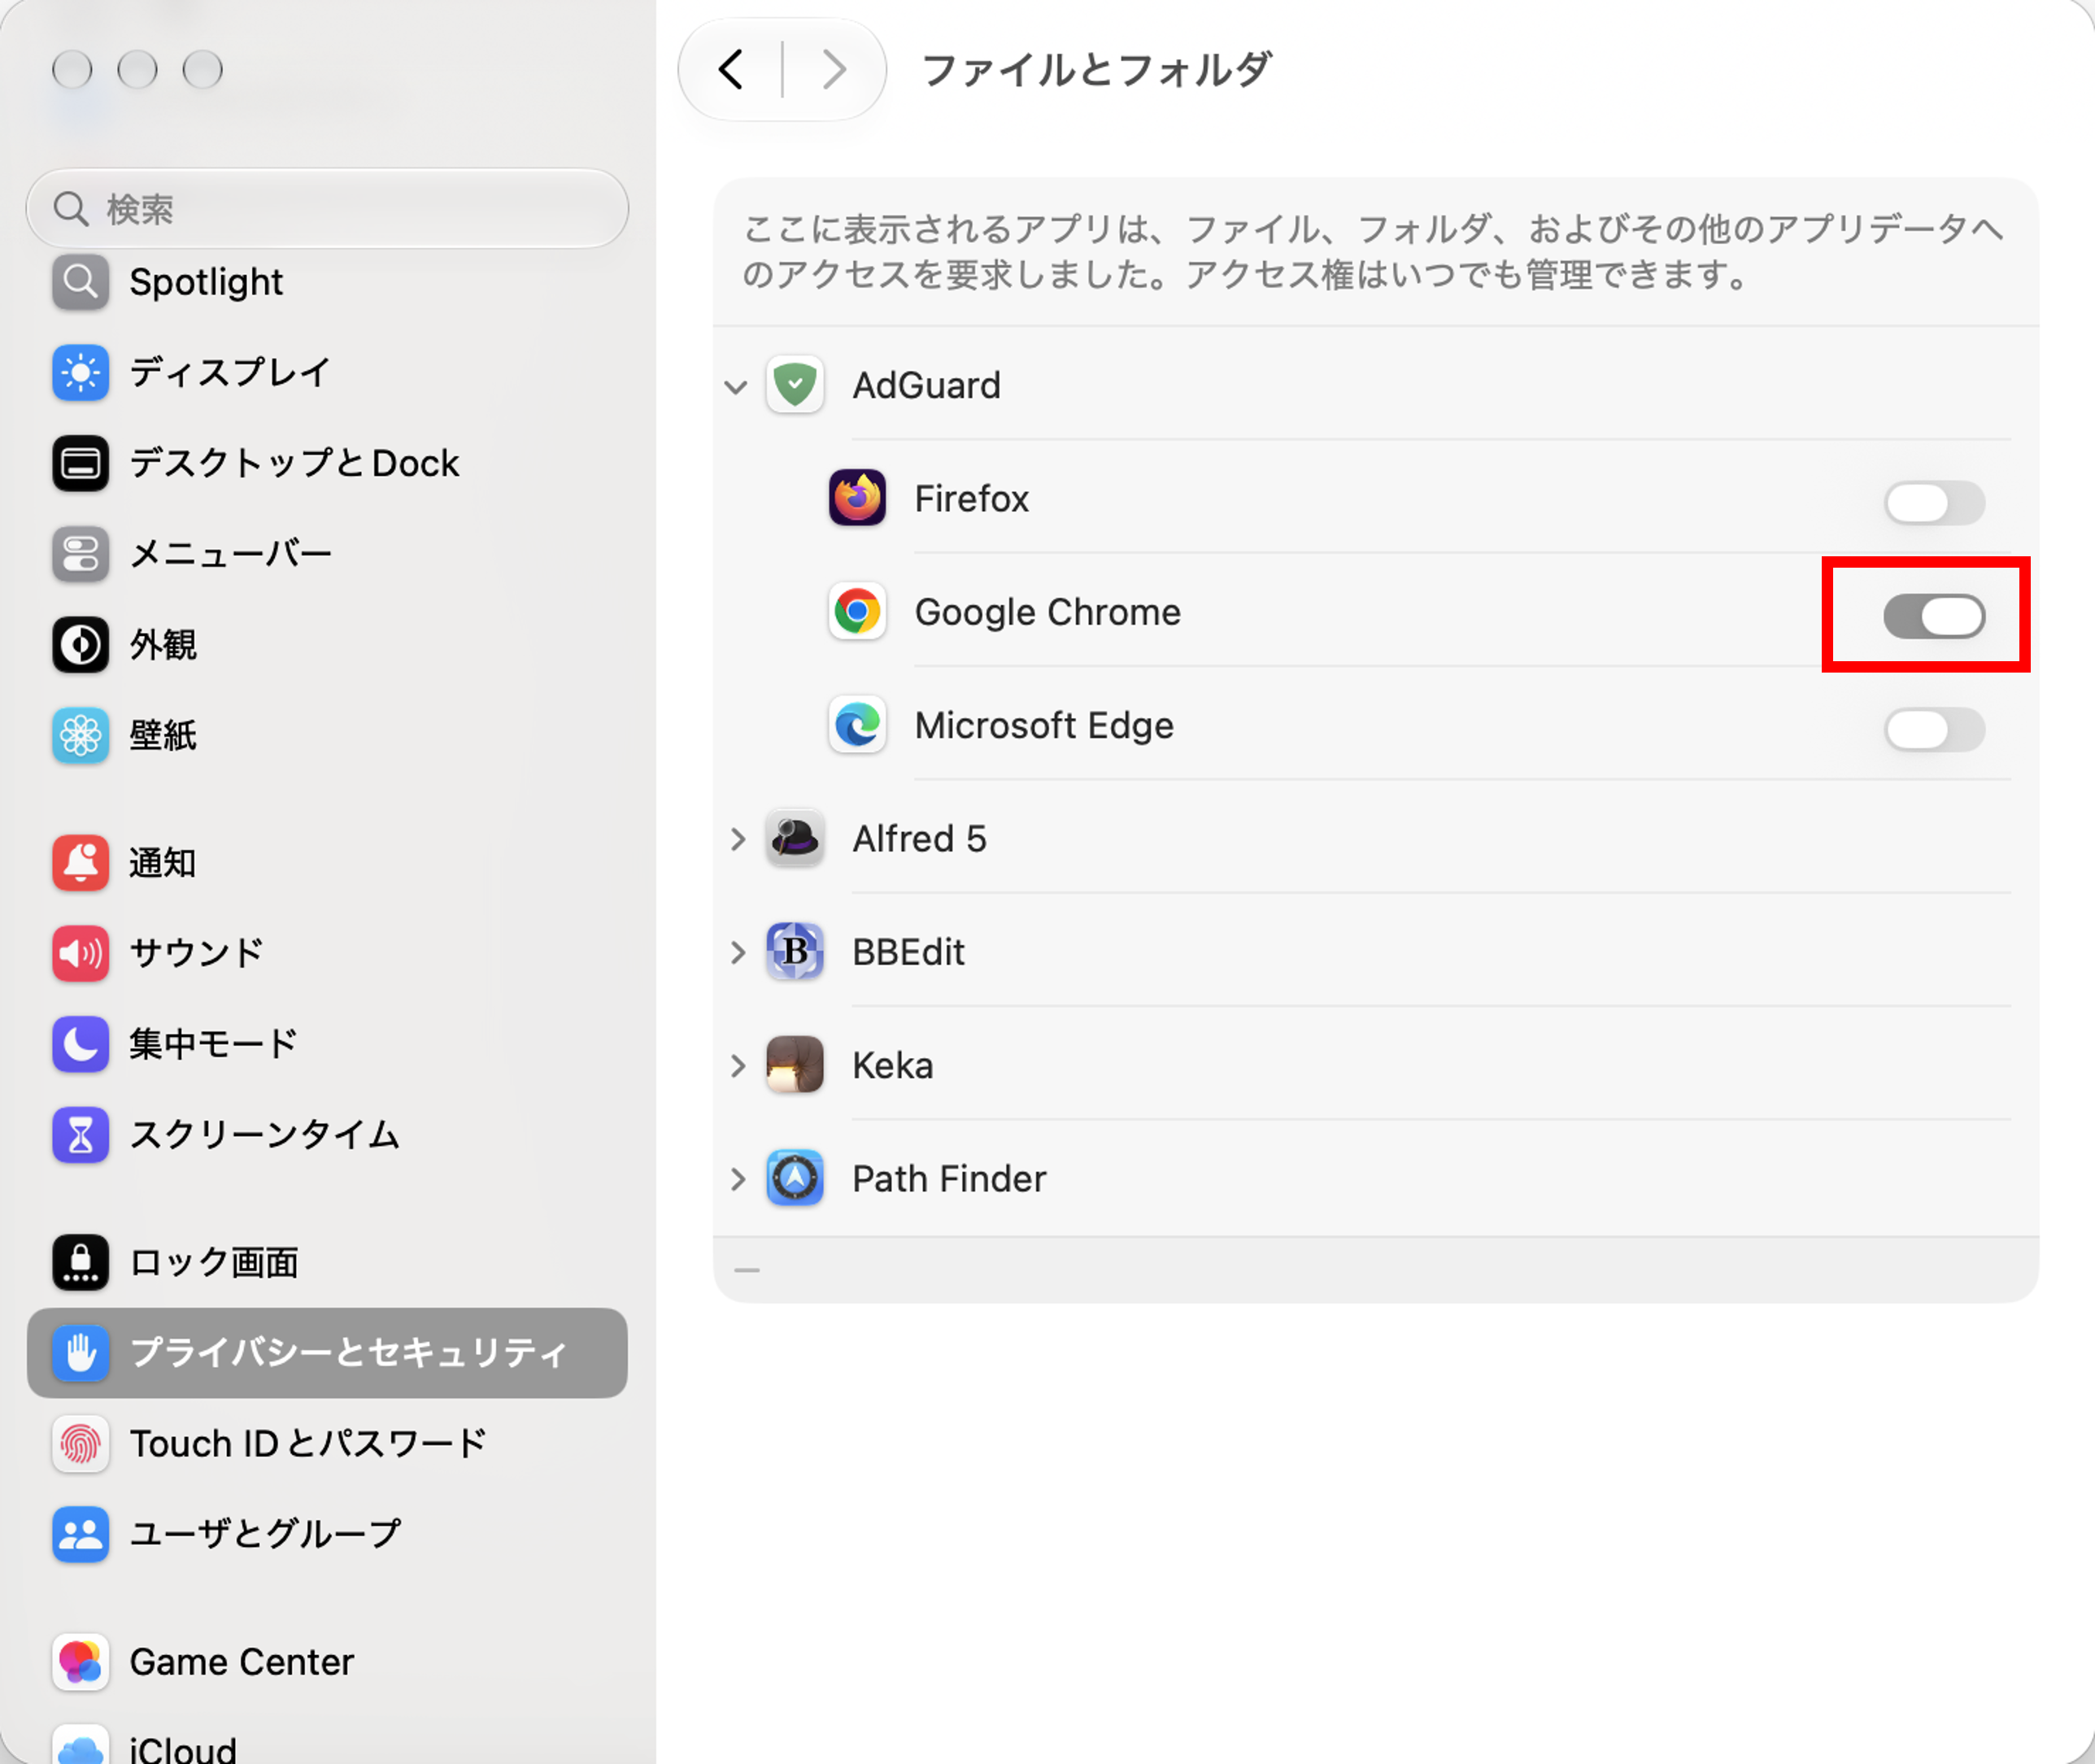Go back with the back arrow
The width and height of the screenshot is (2095, 1764).
coord(732,70)
